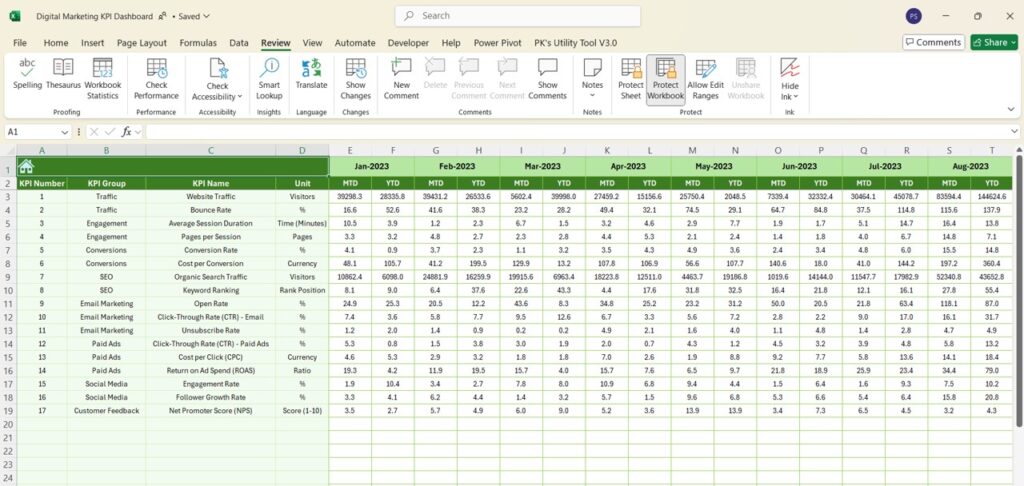
Task: Switch to the Developer tab
Action: 408,42
